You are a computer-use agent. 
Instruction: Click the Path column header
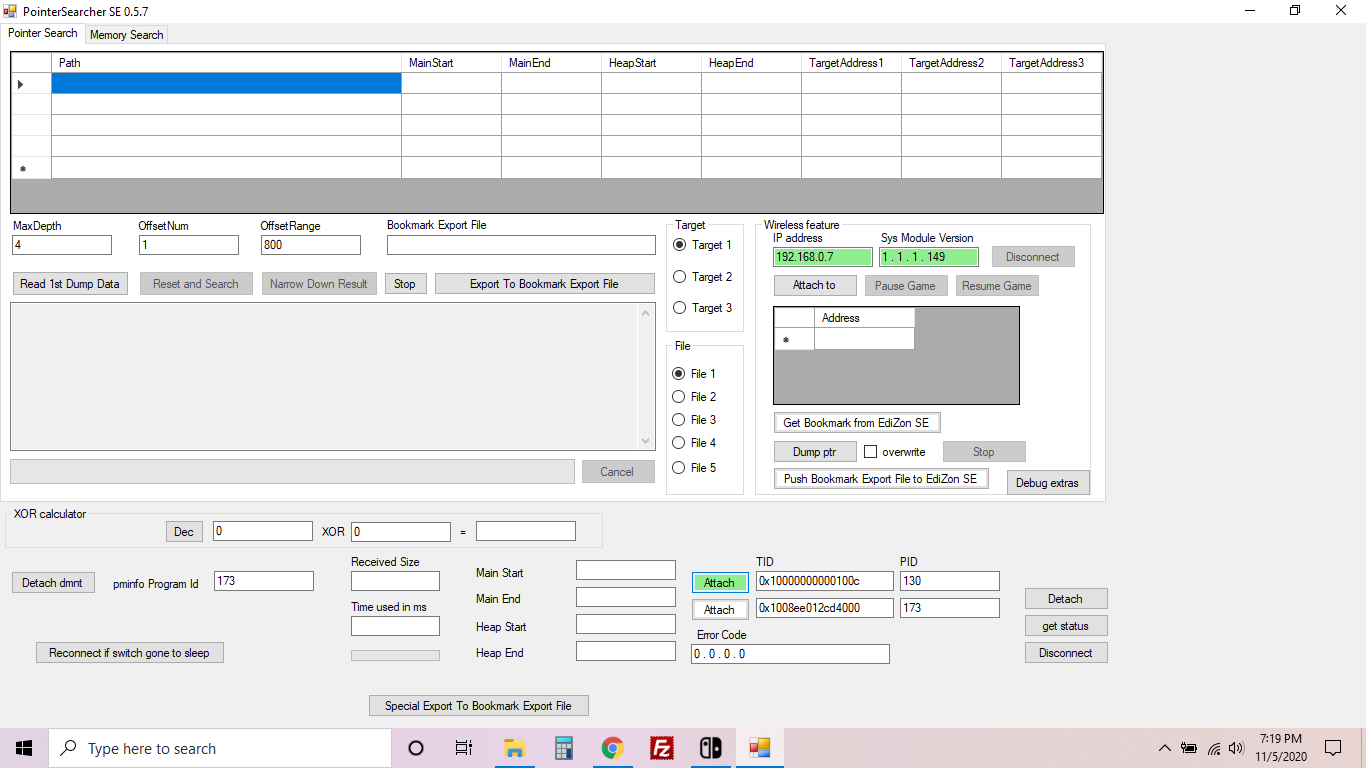226,63
